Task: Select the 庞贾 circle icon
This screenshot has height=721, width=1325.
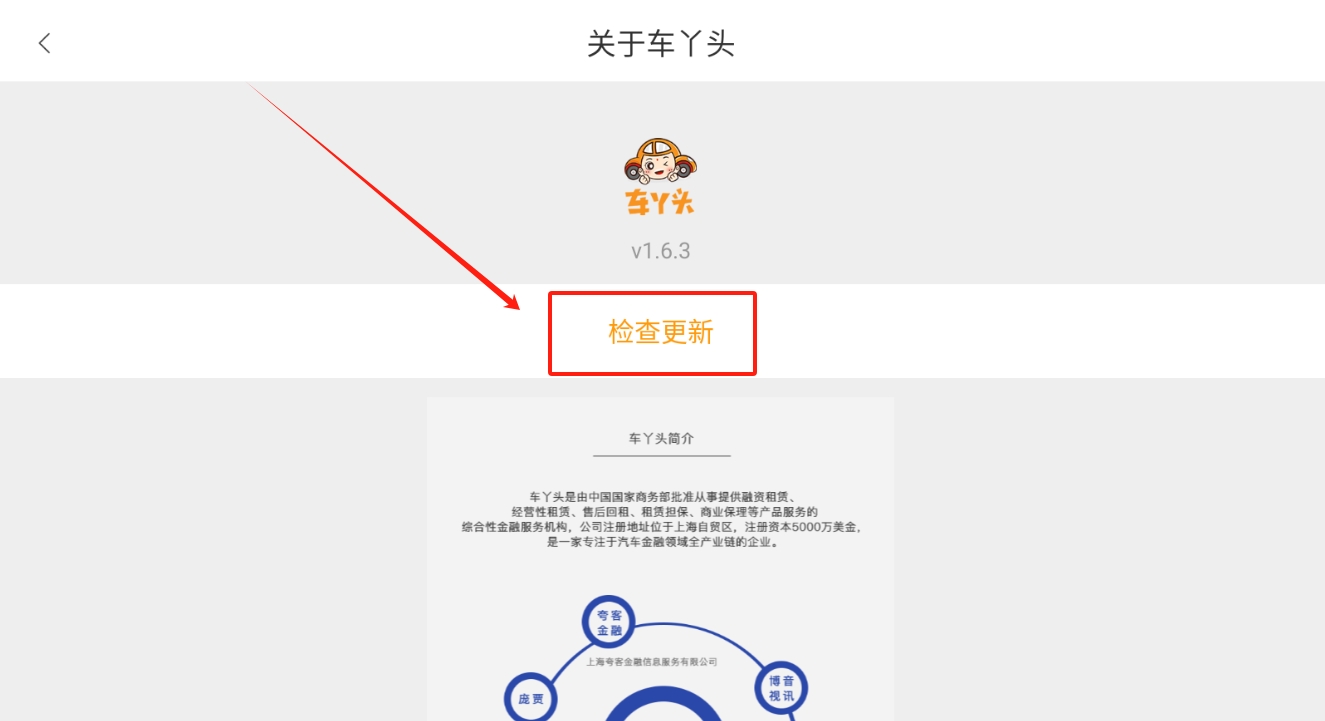Action: pyautogui.click(x=530, y=699)
